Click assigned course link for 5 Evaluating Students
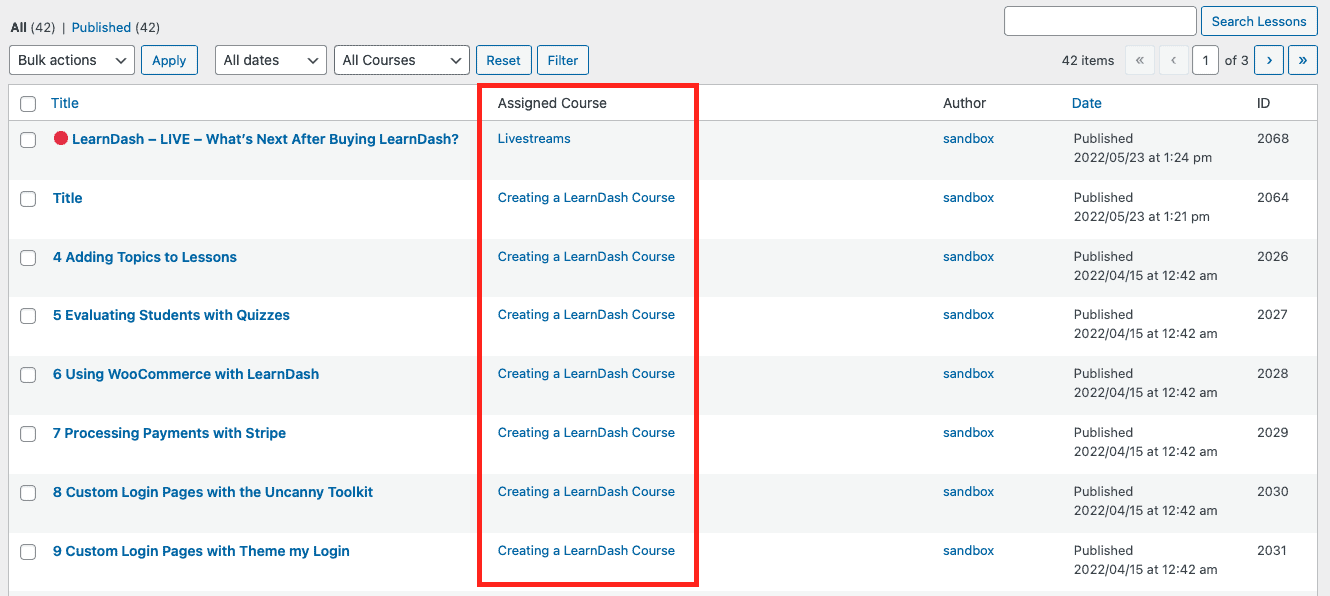 pos(586,315)
